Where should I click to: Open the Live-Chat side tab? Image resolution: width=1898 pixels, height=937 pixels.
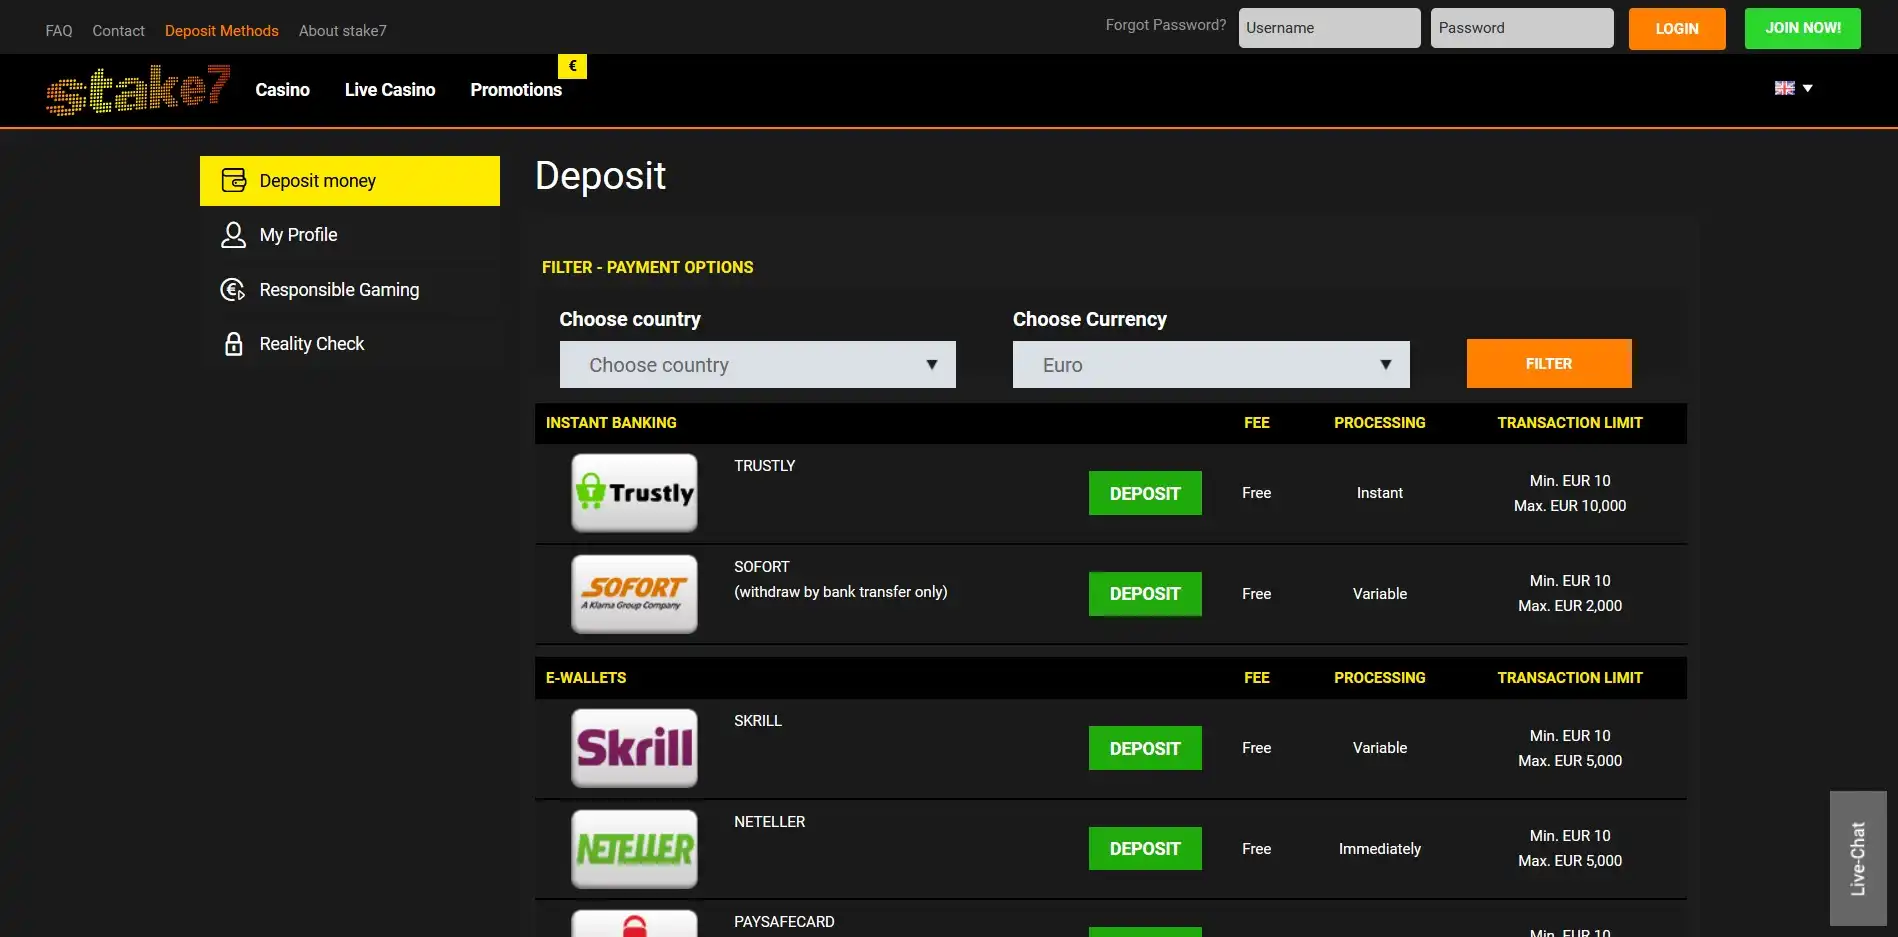click(1857, 858)
